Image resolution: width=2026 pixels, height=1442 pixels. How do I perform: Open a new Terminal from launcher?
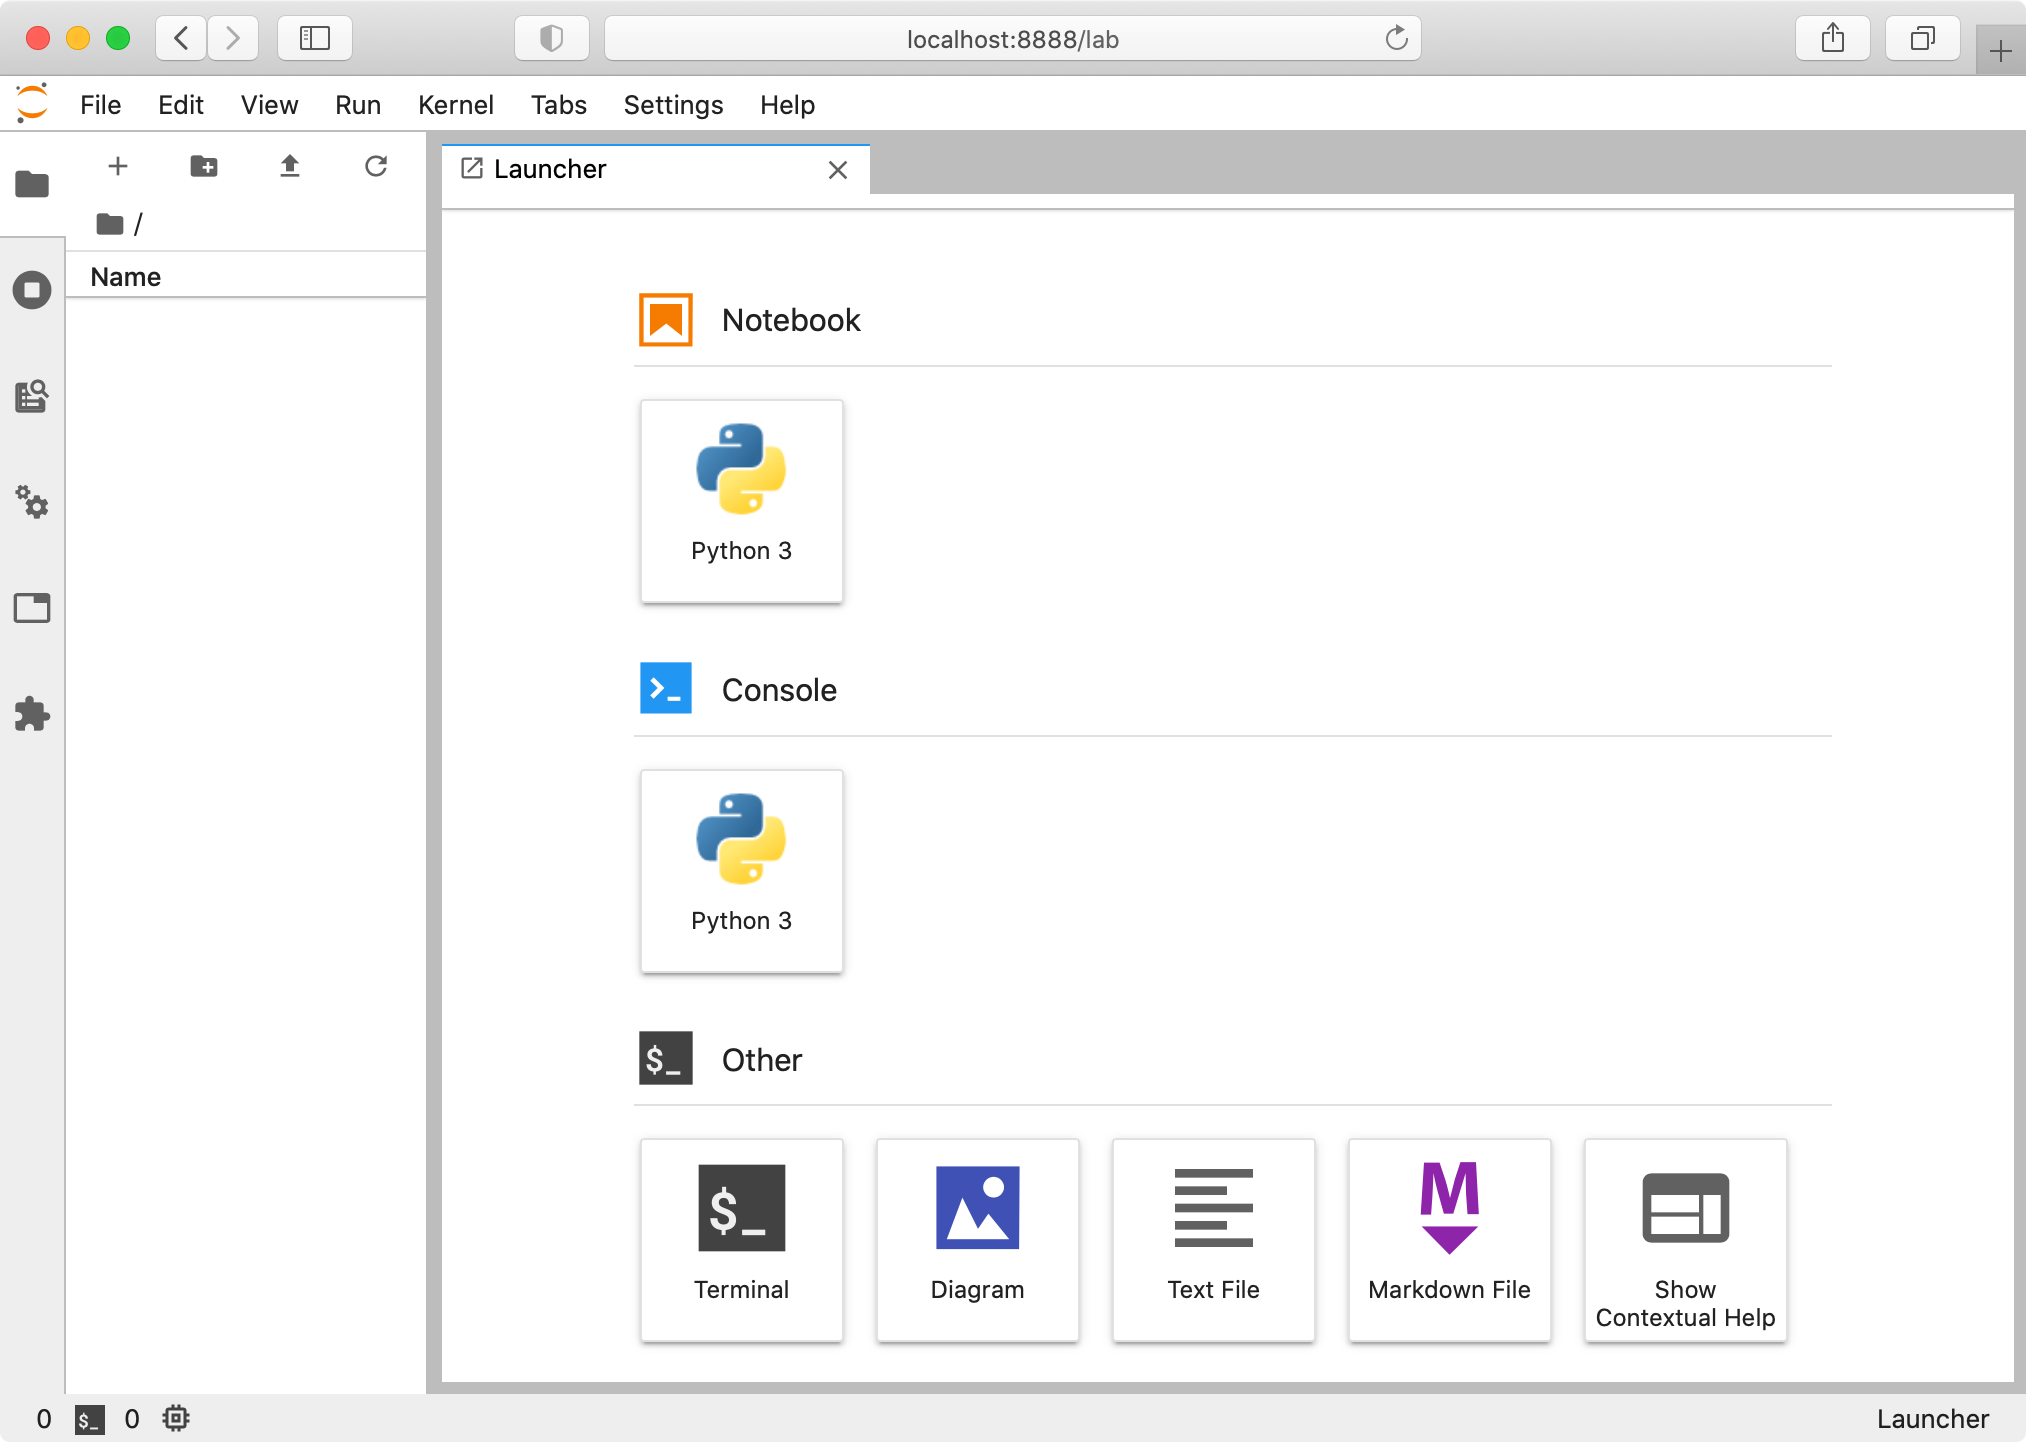pos(741,1239)
